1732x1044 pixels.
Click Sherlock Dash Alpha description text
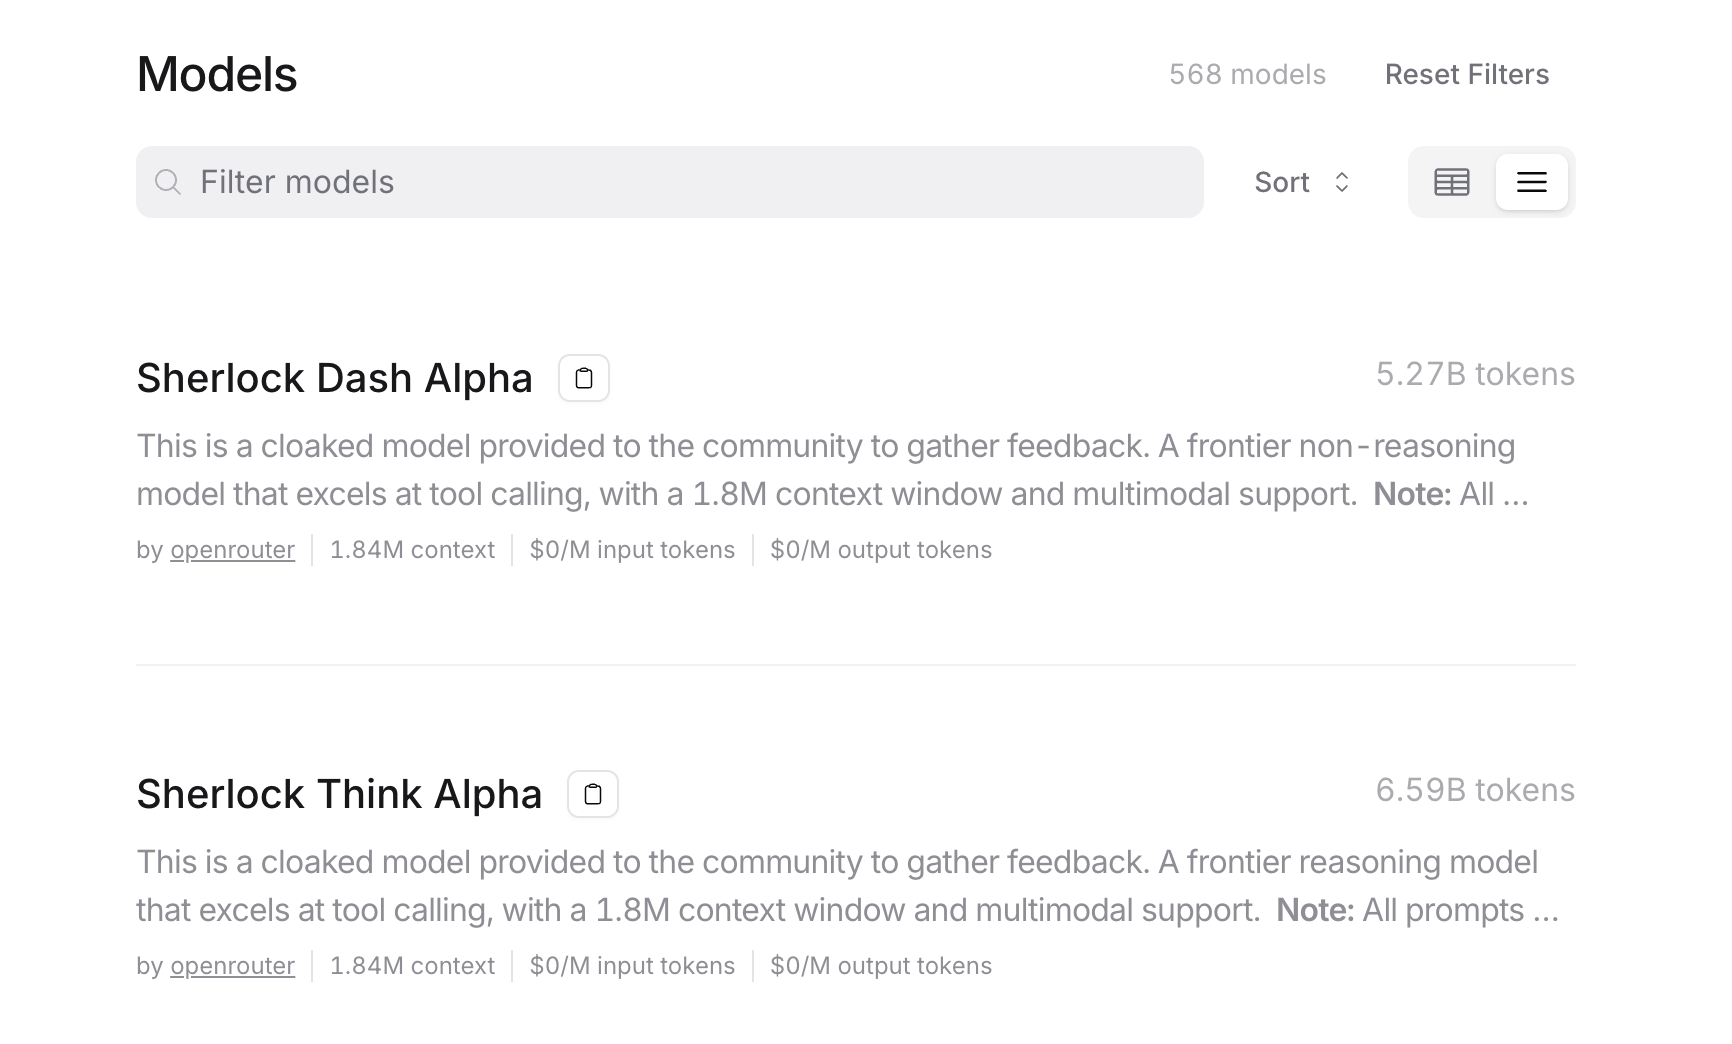[x=832, y=470]
